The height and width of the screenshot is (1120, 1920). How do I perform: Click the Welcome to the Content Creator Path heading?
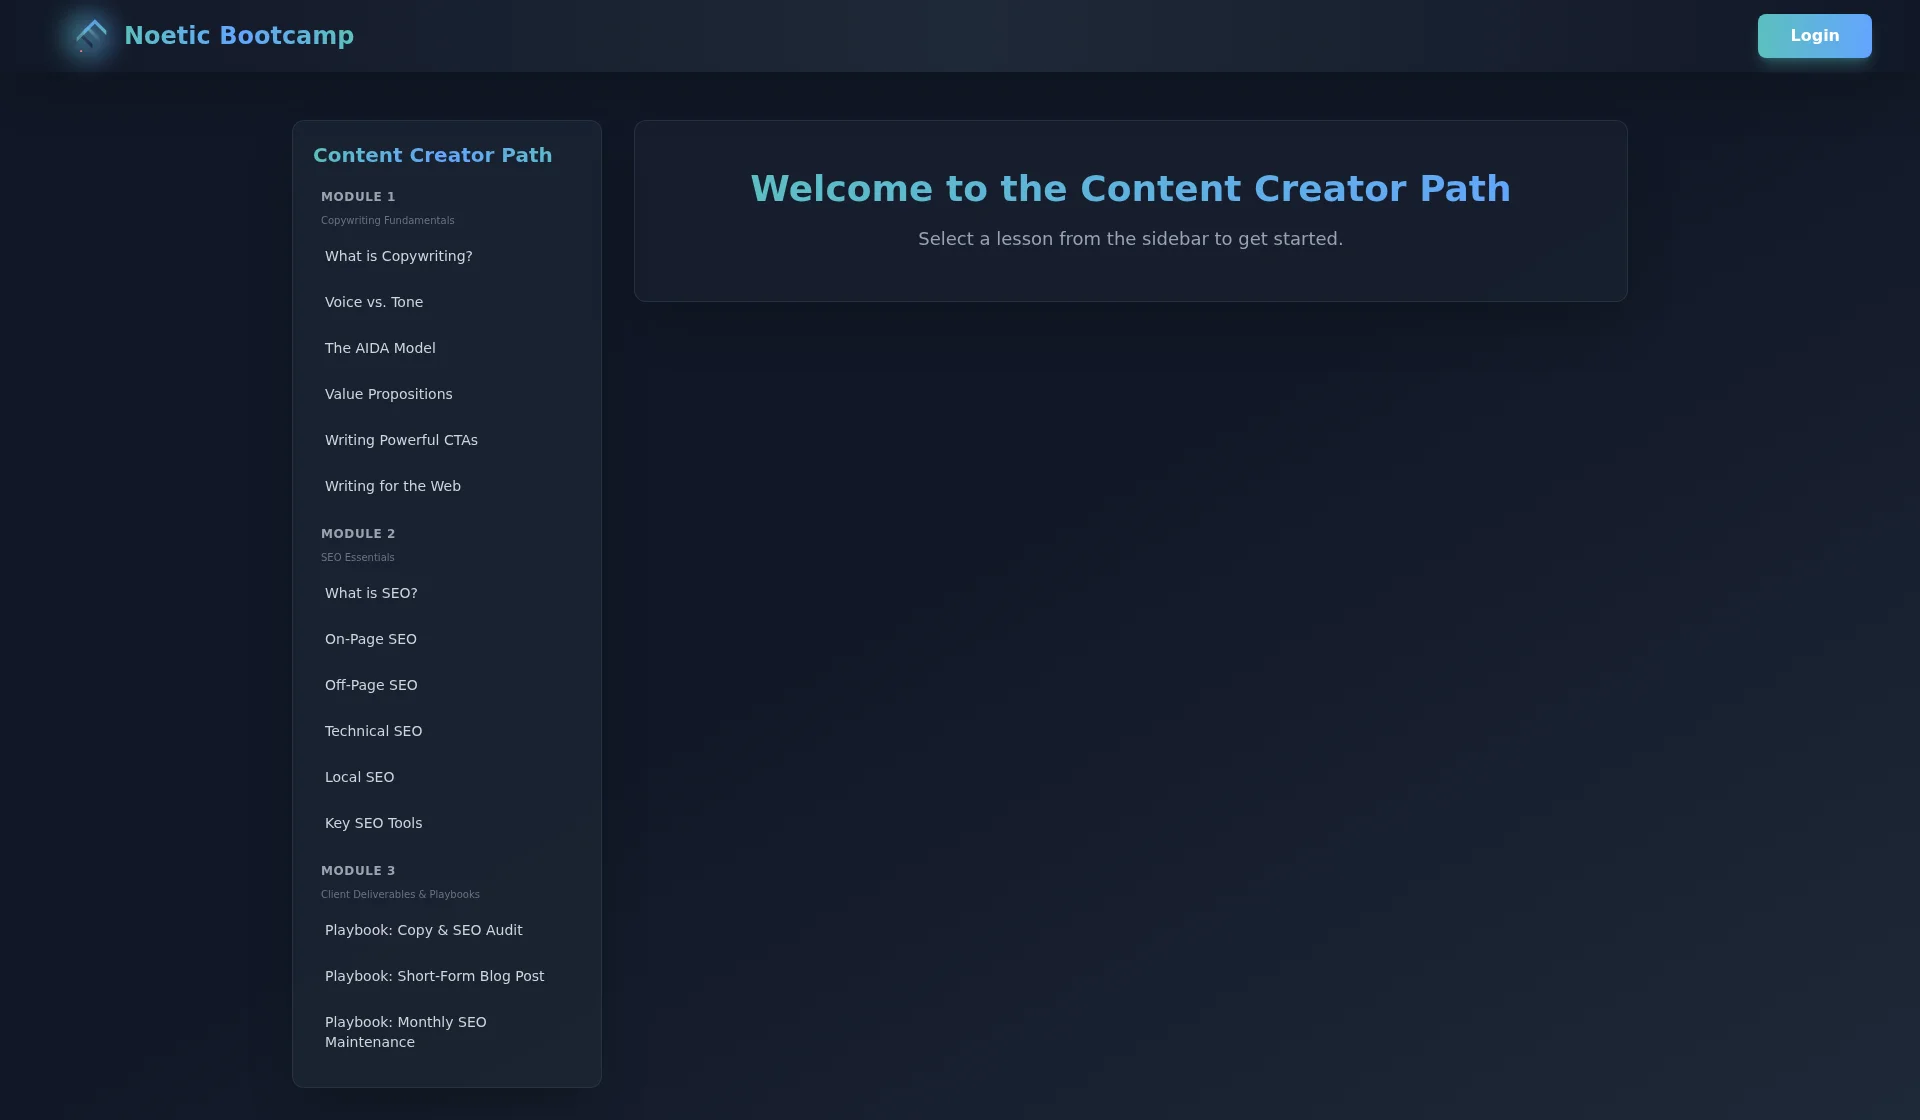[x=1130, y=189]
